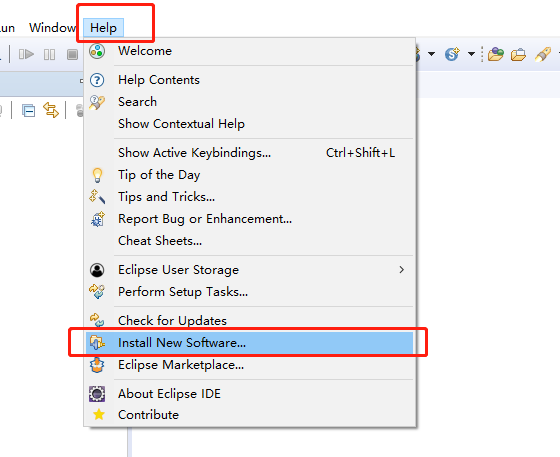Click the Check for Updates icon

[x=97, y=320]
